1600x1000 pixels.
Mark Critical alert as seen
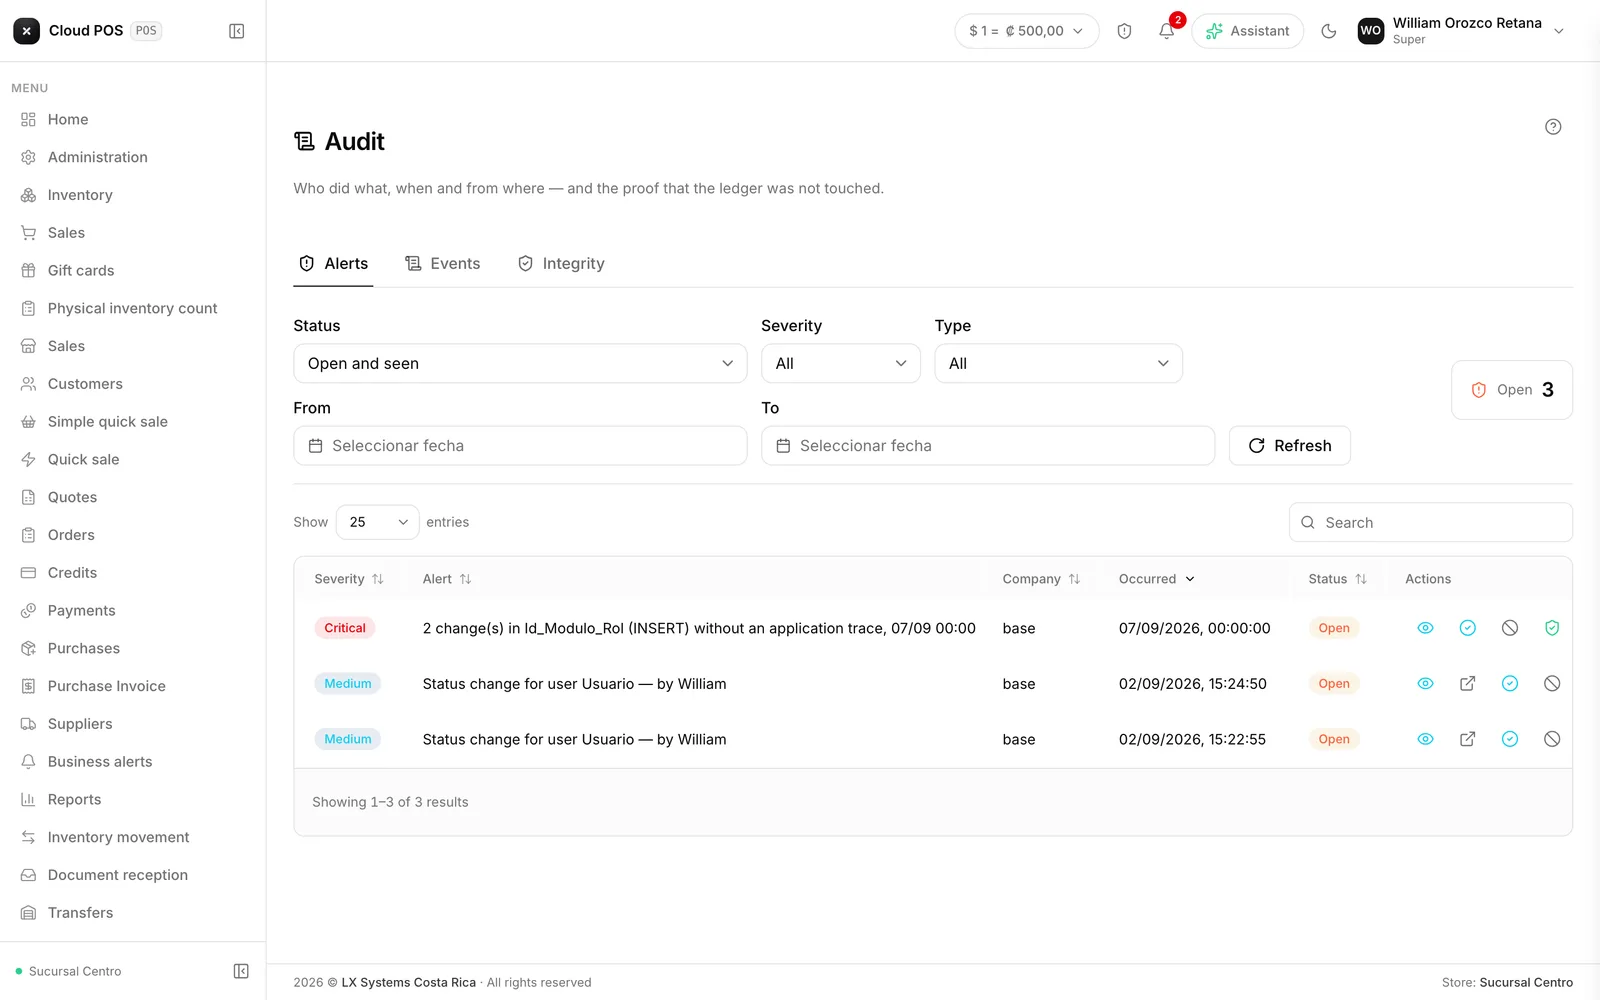click(1468, 628)
